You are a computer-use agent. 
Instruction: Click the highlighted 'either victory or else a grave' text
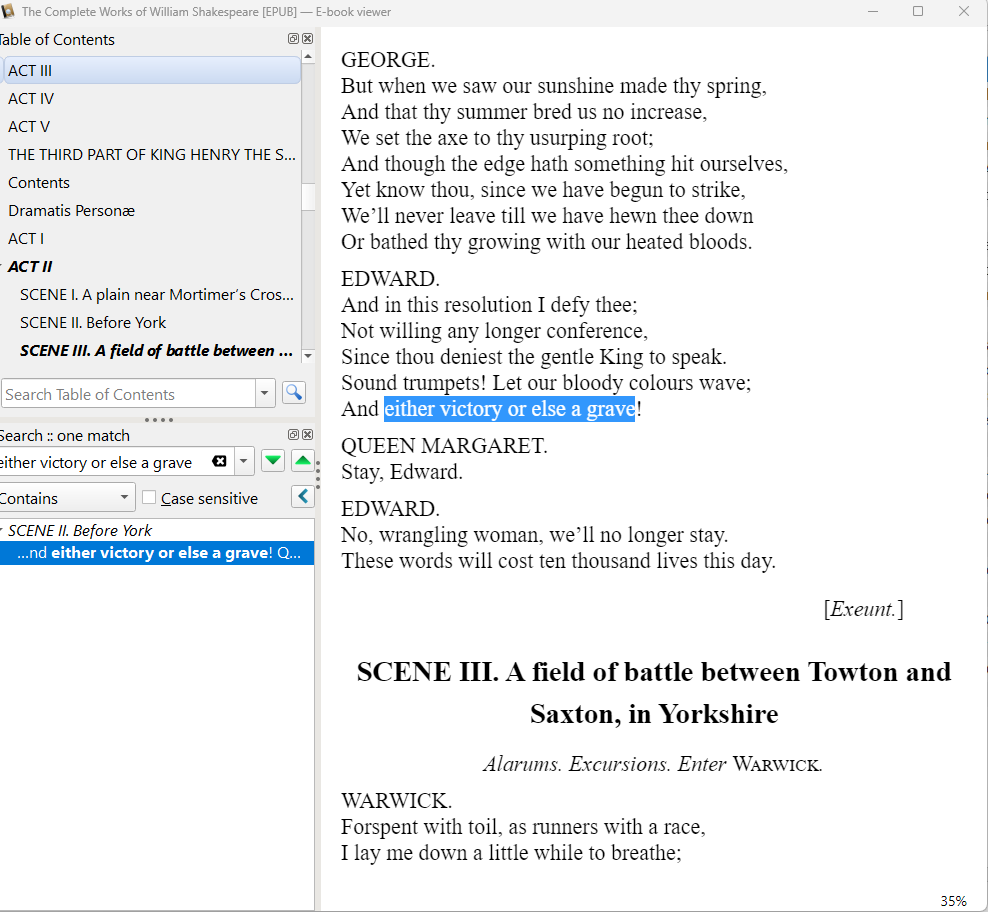tap(509, 409)
